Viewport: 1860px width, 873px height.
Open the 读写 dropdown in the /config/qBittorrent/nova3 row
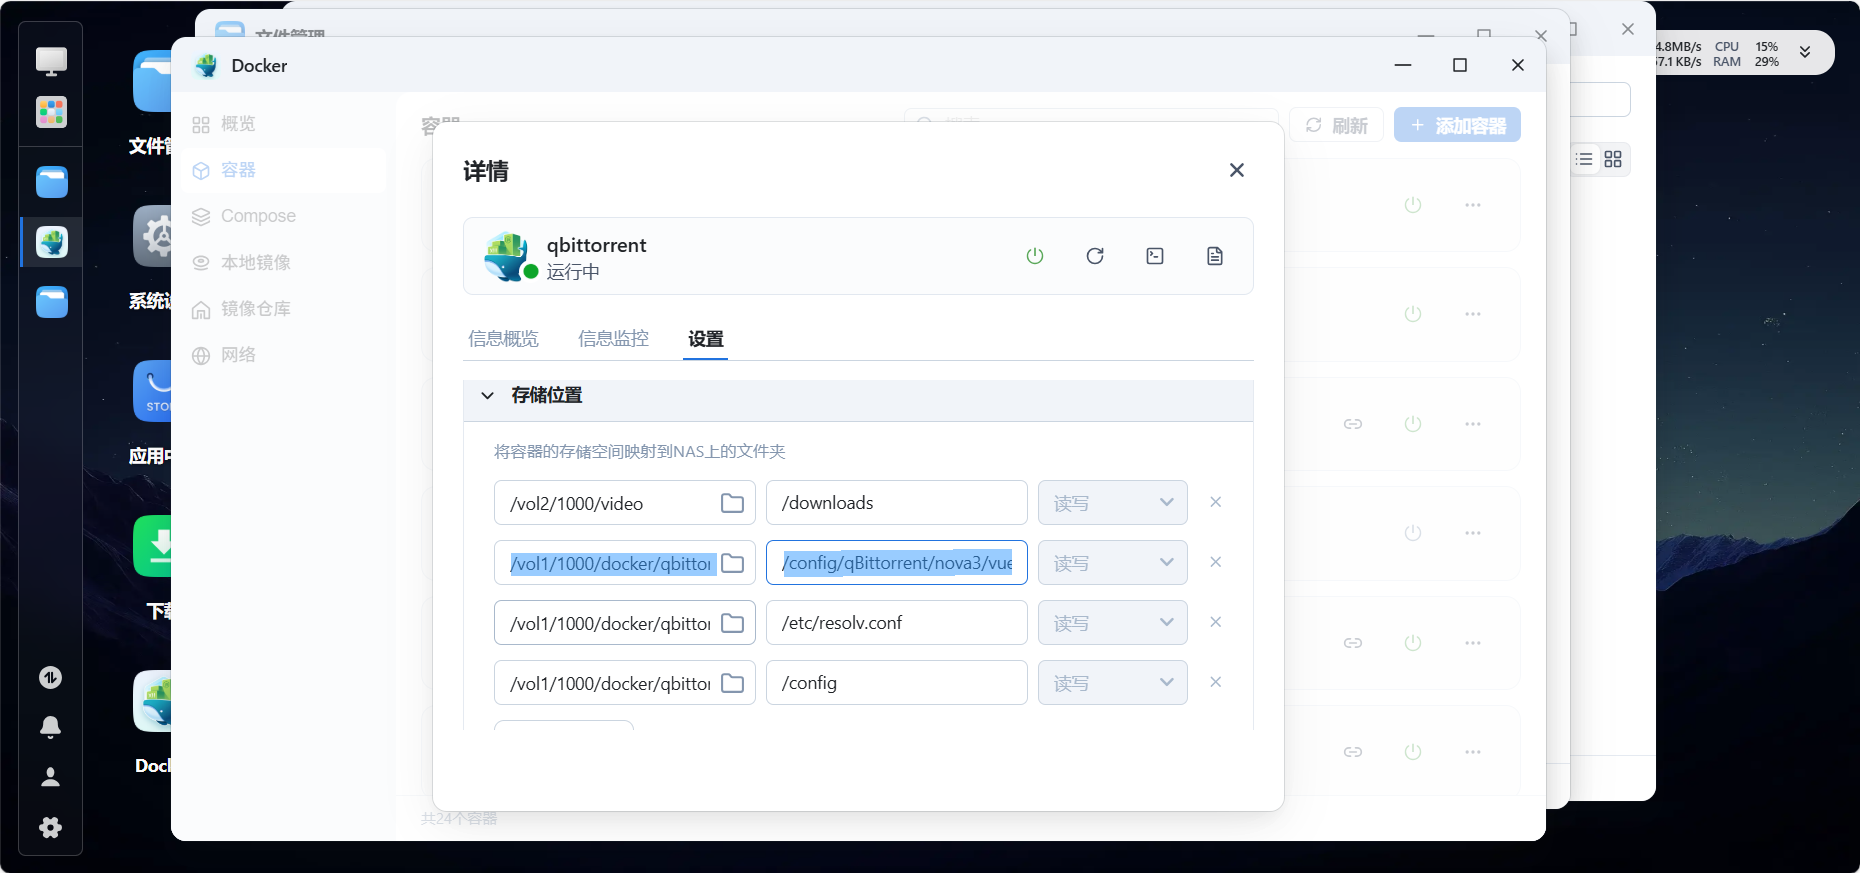tap(1112, 563)
